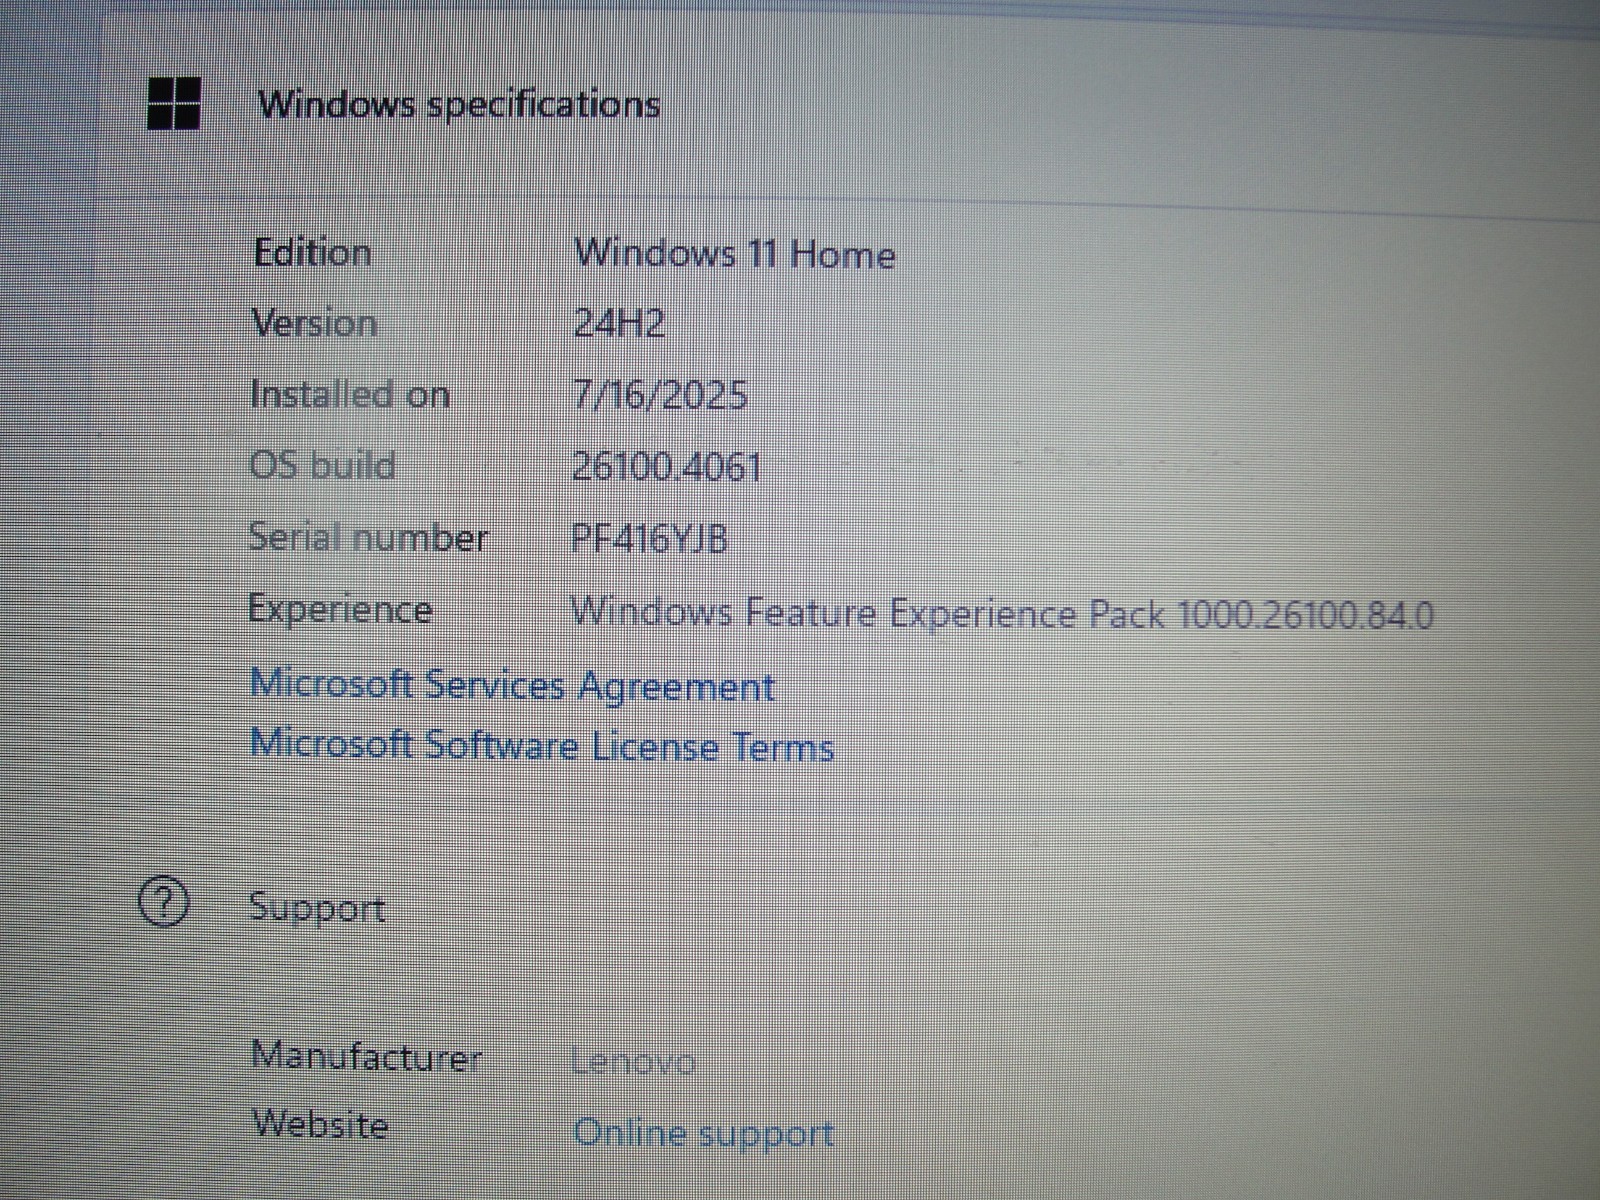The height and width of the screenshot is (1200, 1600).
Task: Select the Support section heading
Action: (316, 907)
